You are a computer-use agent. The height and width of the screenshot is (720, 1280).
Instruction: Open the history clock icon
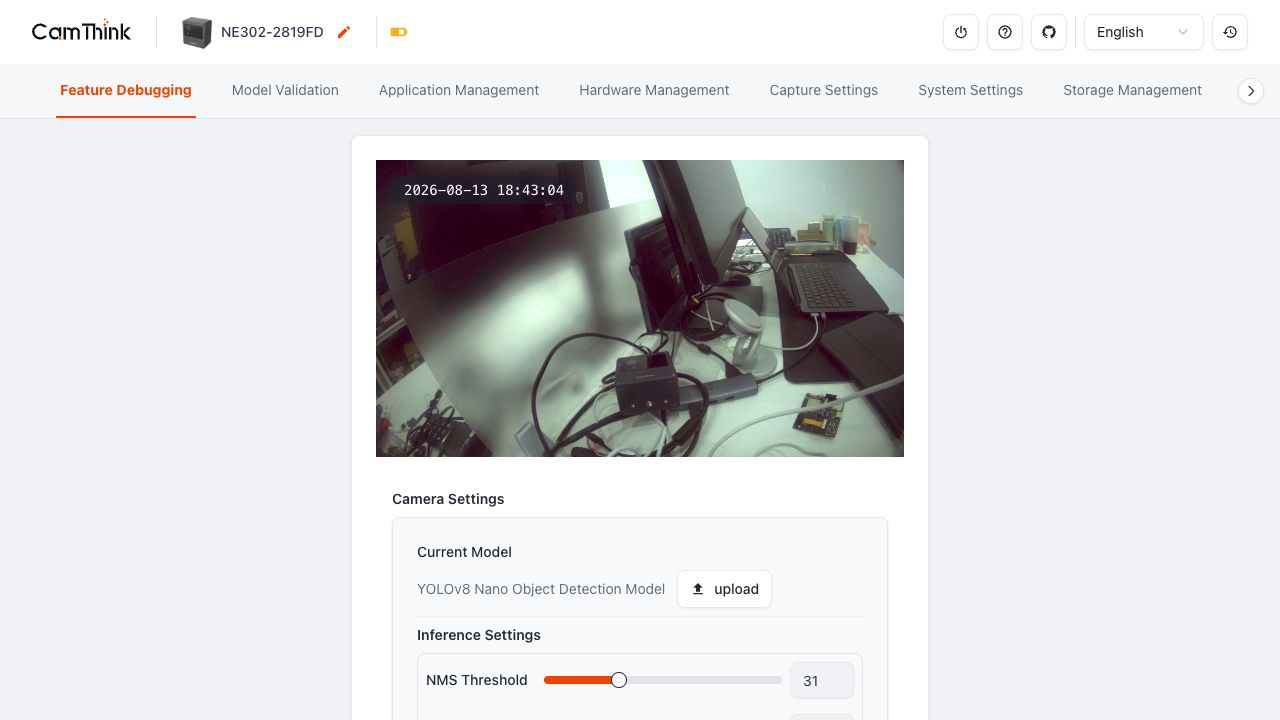click(x=1230, y=32)
